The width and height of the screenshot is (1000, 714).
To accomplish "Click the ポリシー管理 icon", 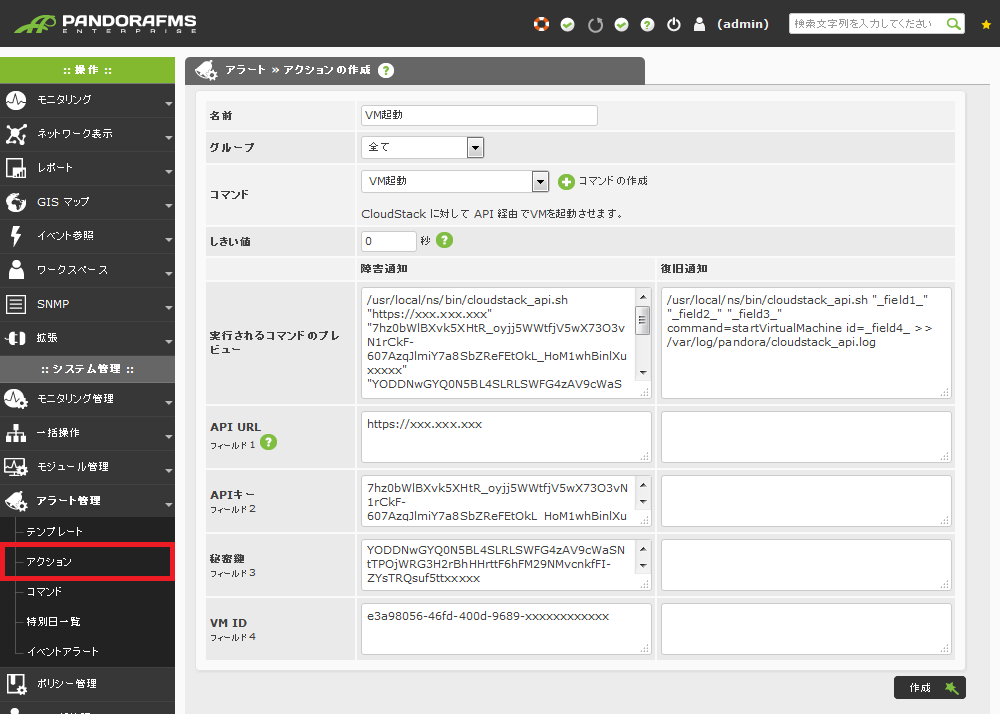I will pyautogui.click(x=16, y=683).
